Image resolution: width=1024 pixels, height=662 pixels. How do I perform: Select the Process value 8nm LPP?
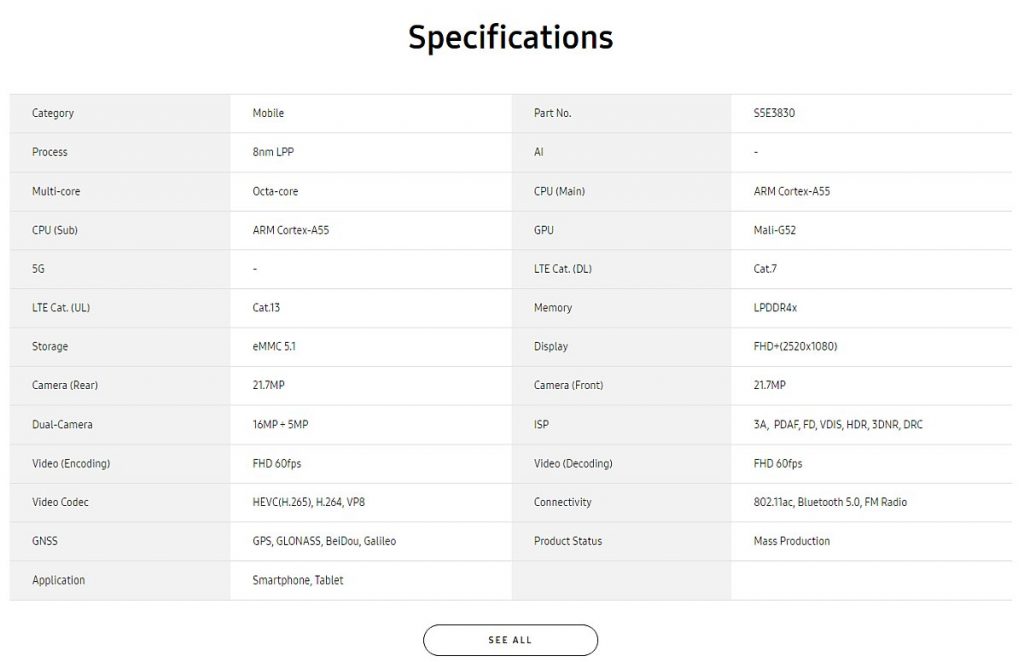(x=273, y=152)
